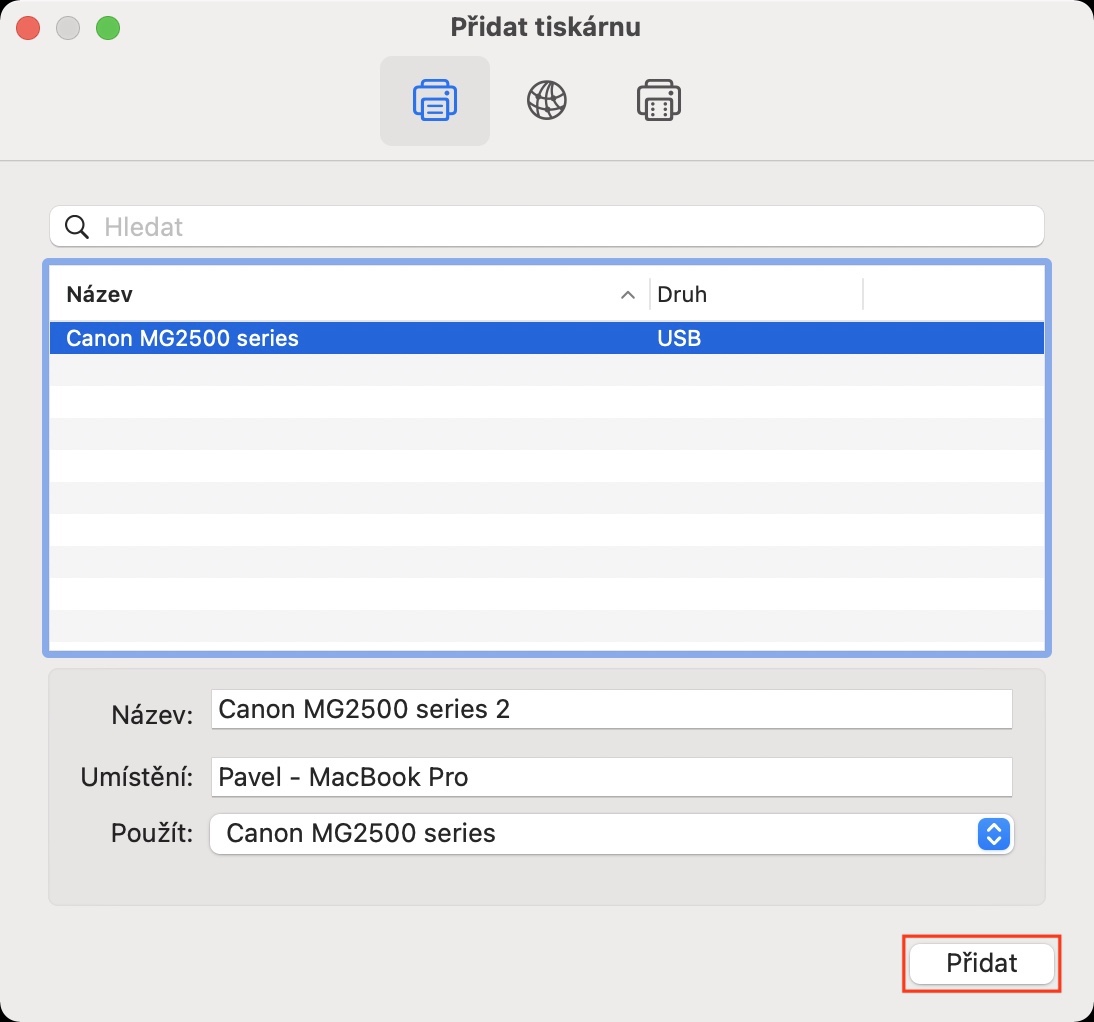
Task: Select the default printers tab icon
Action: click(x=435, y=101)
